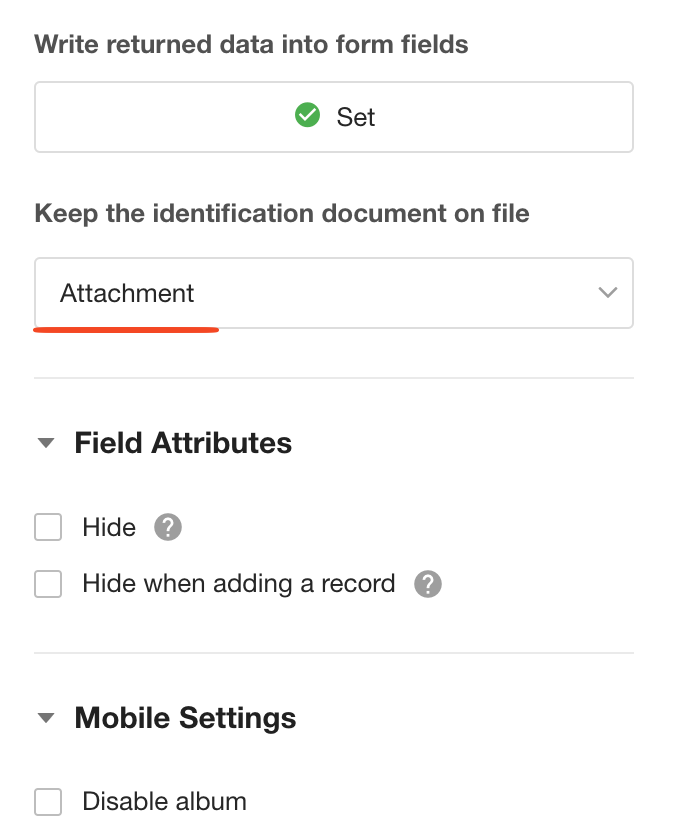674x840 pixels.
Task: Click "Write returned data into form fields" heading
Action: tap(252, 44)
